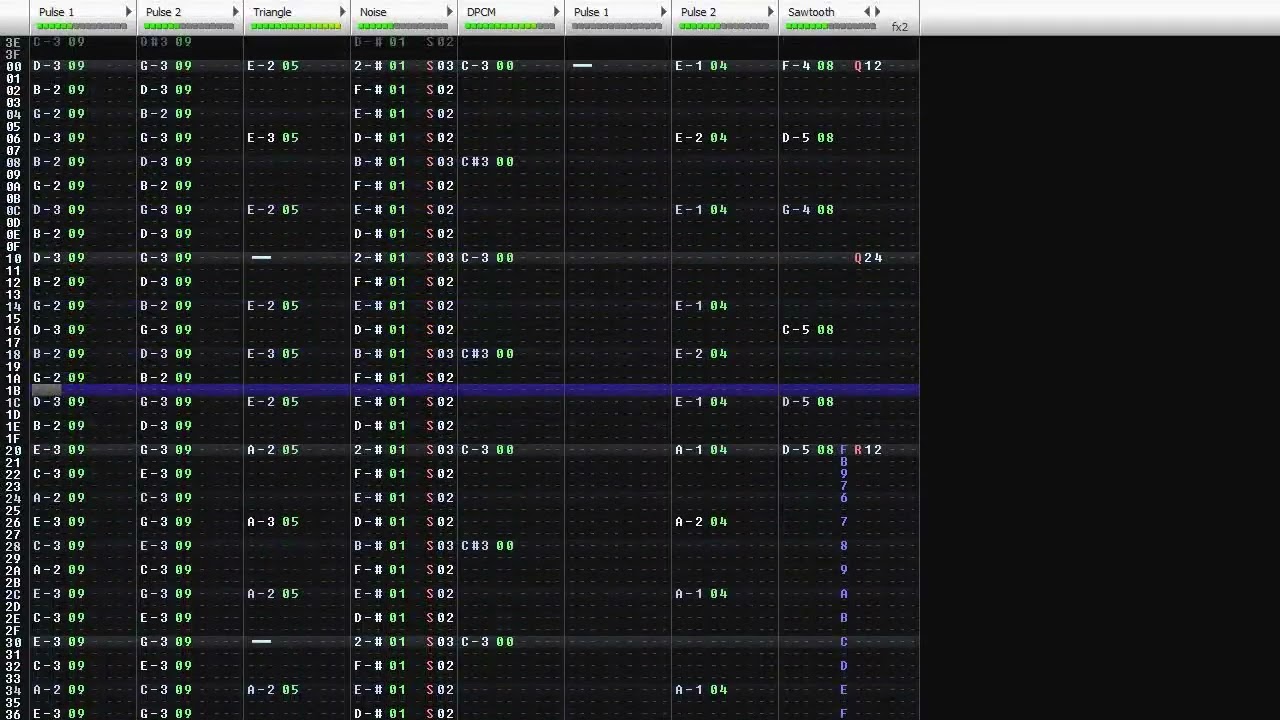Toggle the Pulse 1 channel left of first Pulse 2
The image size is (1280, 720).
tap(56, 12)
